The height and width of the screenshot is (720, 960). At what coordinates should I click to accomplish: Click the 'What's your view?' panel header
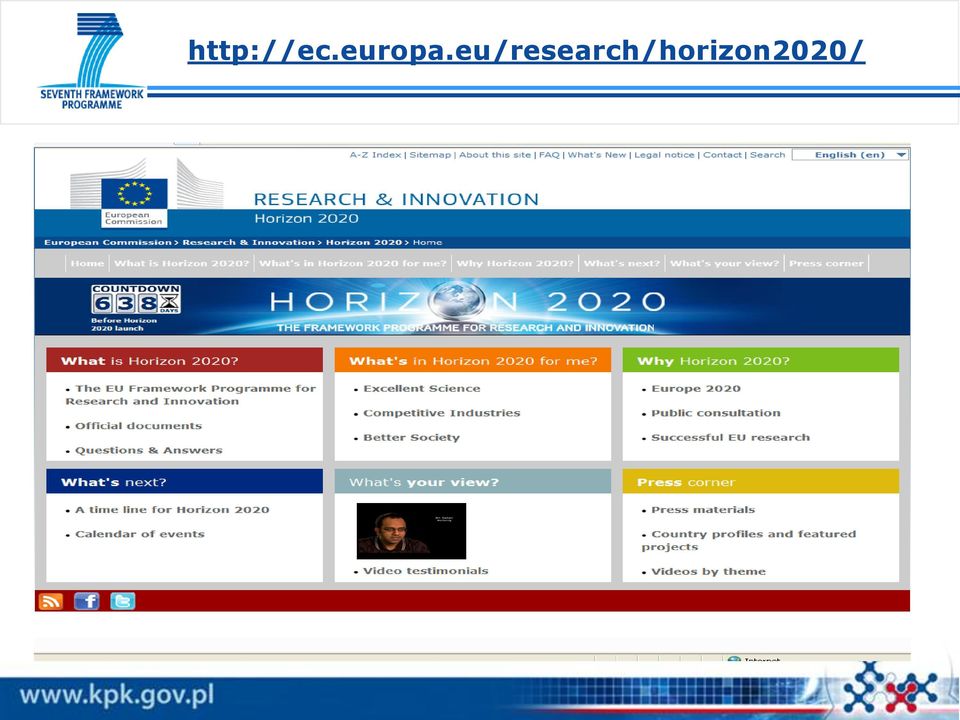pos(473,482)
